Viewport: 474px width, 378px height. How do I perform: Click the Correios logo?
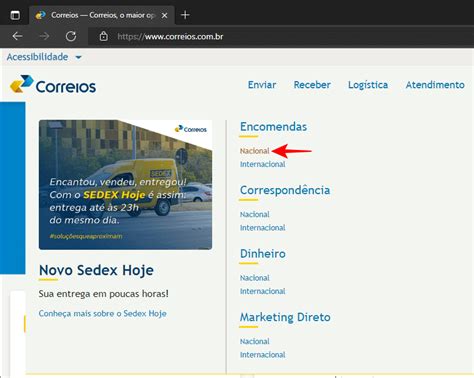click(x=53, y=84)
